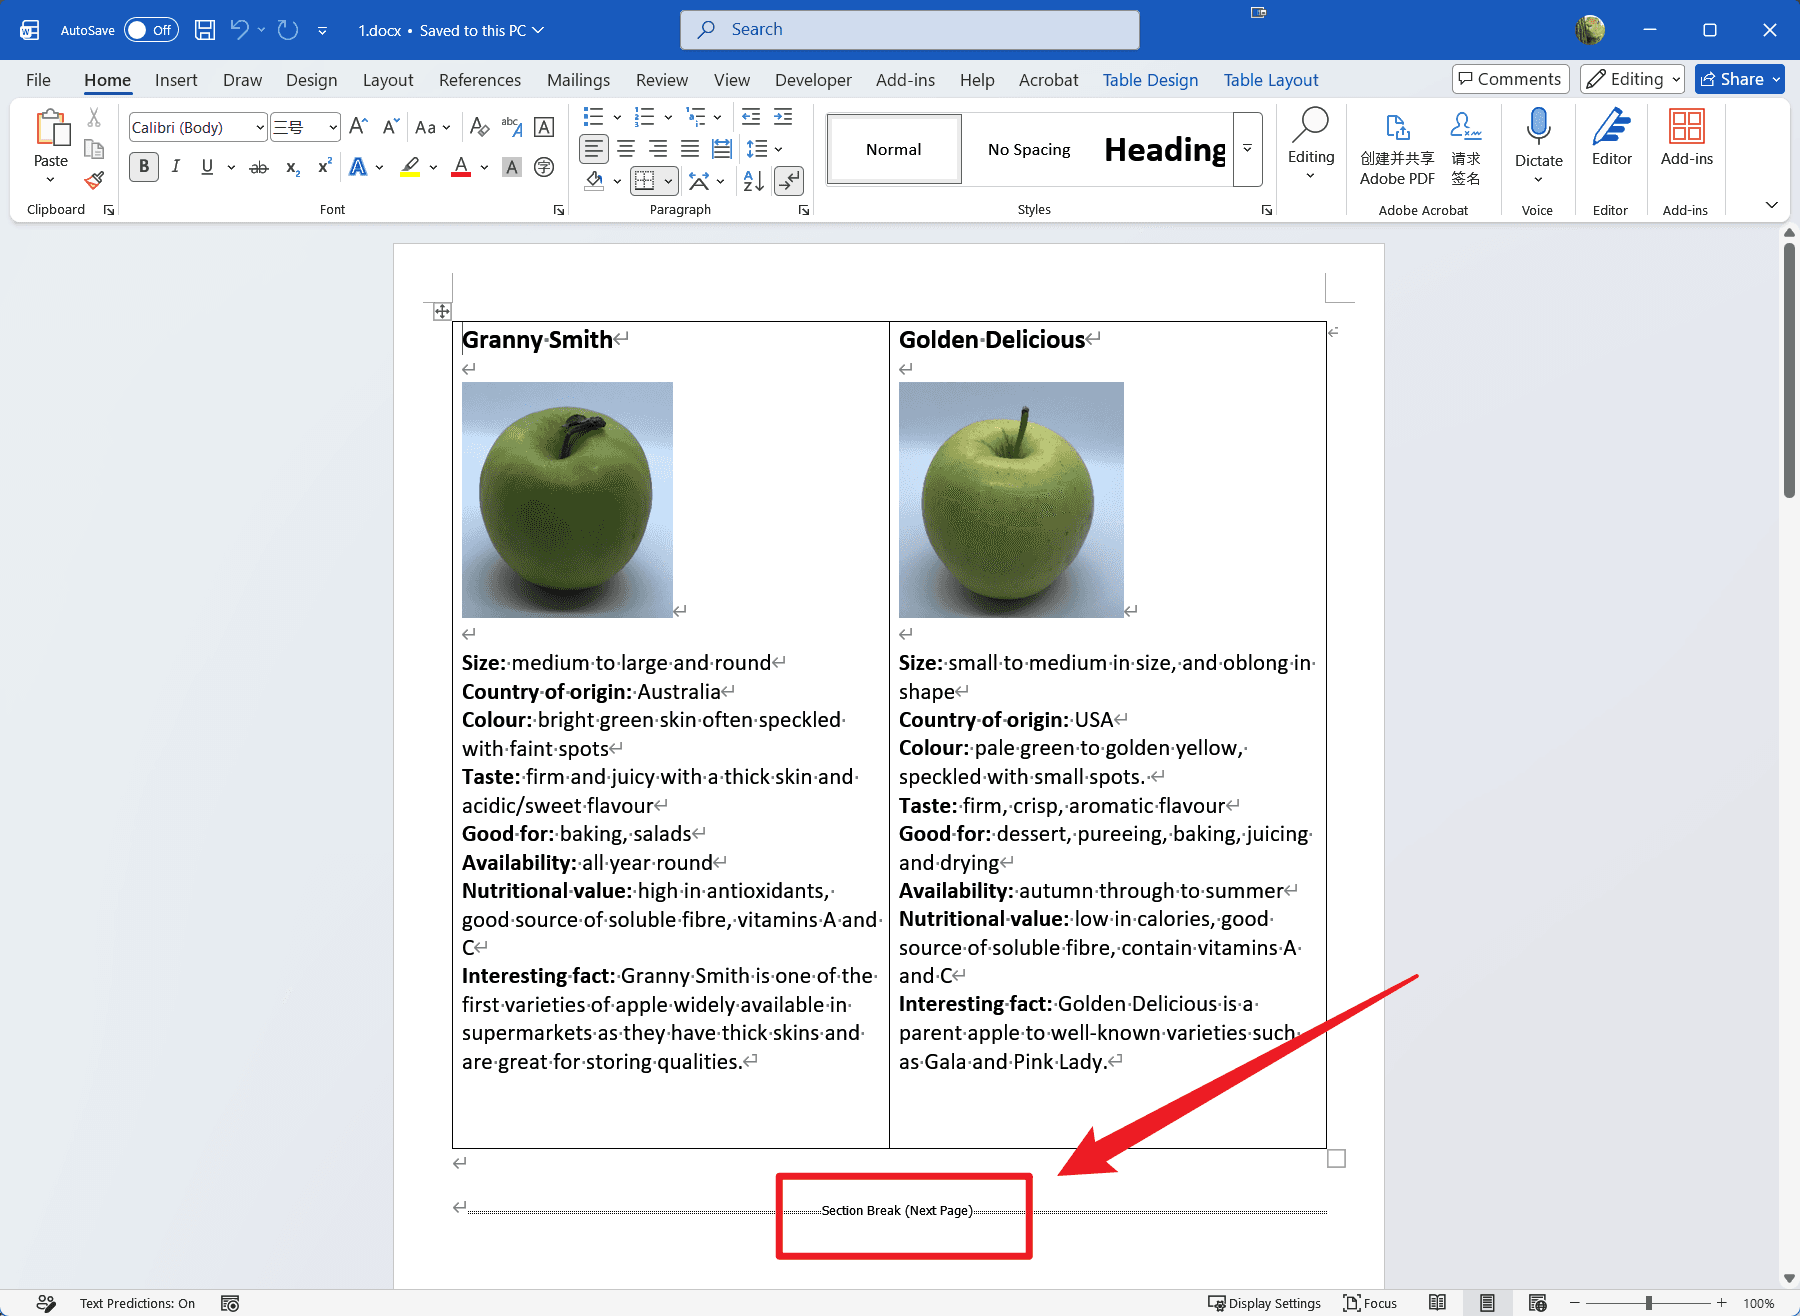Expand the Styles gallery
The width and height of the screenshot is (1800, 1316).
click(x=1247, y=149)
